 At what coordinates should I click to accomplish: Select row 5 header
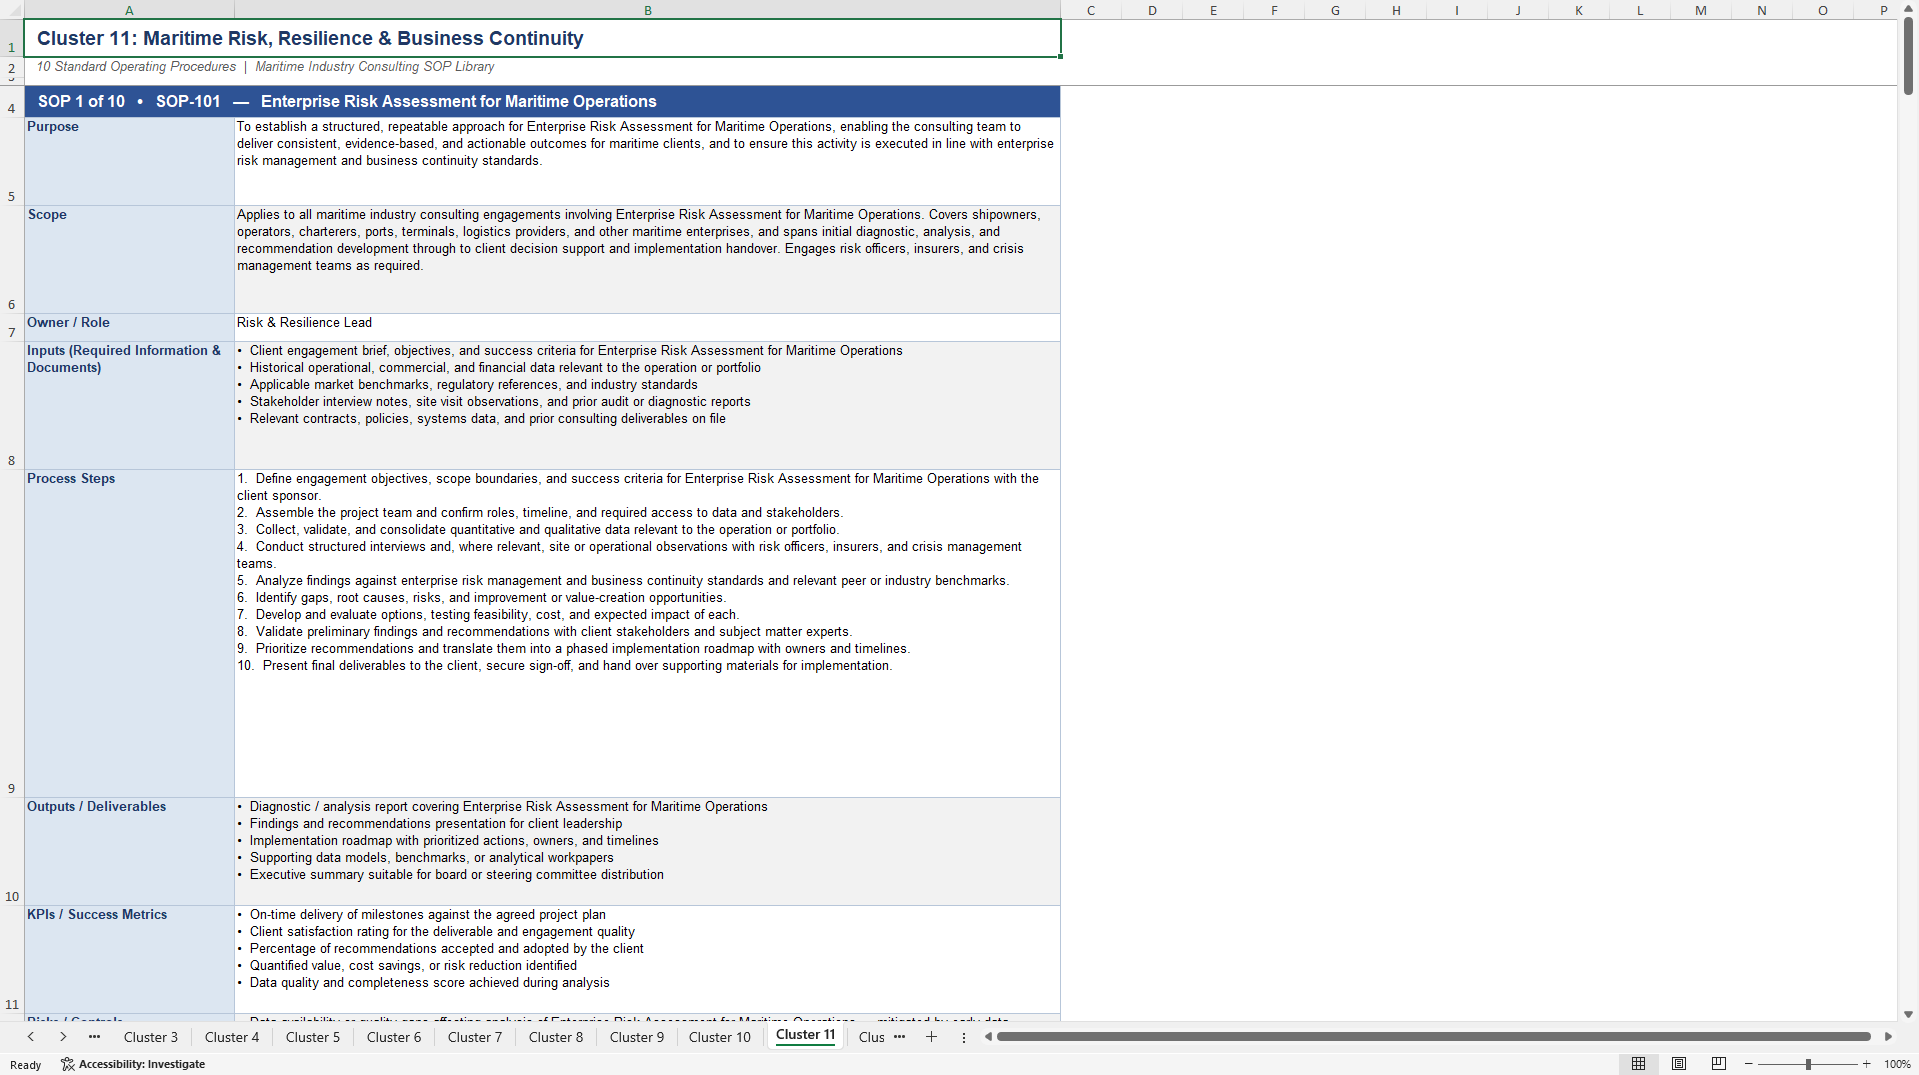[12, 161]
